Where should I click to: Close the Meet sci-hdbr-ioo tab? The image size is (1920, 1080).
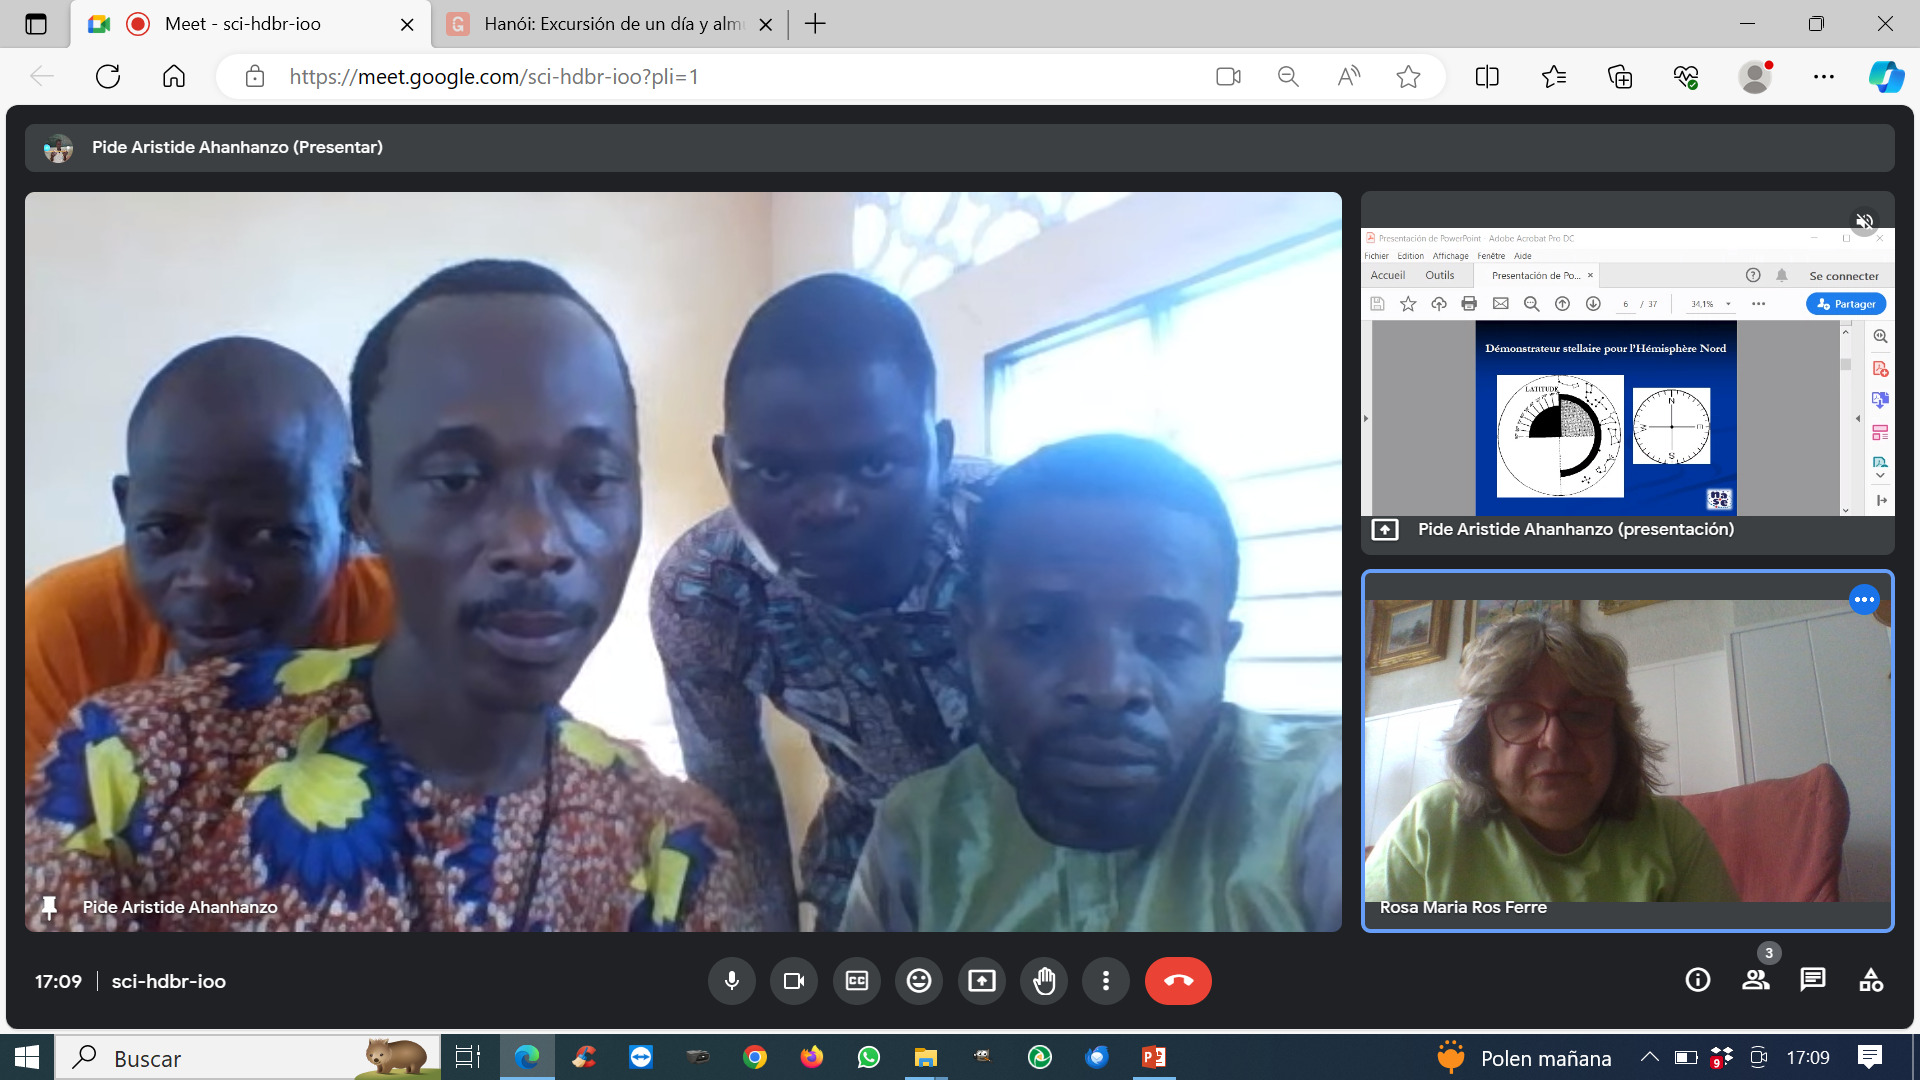[407, 25]
